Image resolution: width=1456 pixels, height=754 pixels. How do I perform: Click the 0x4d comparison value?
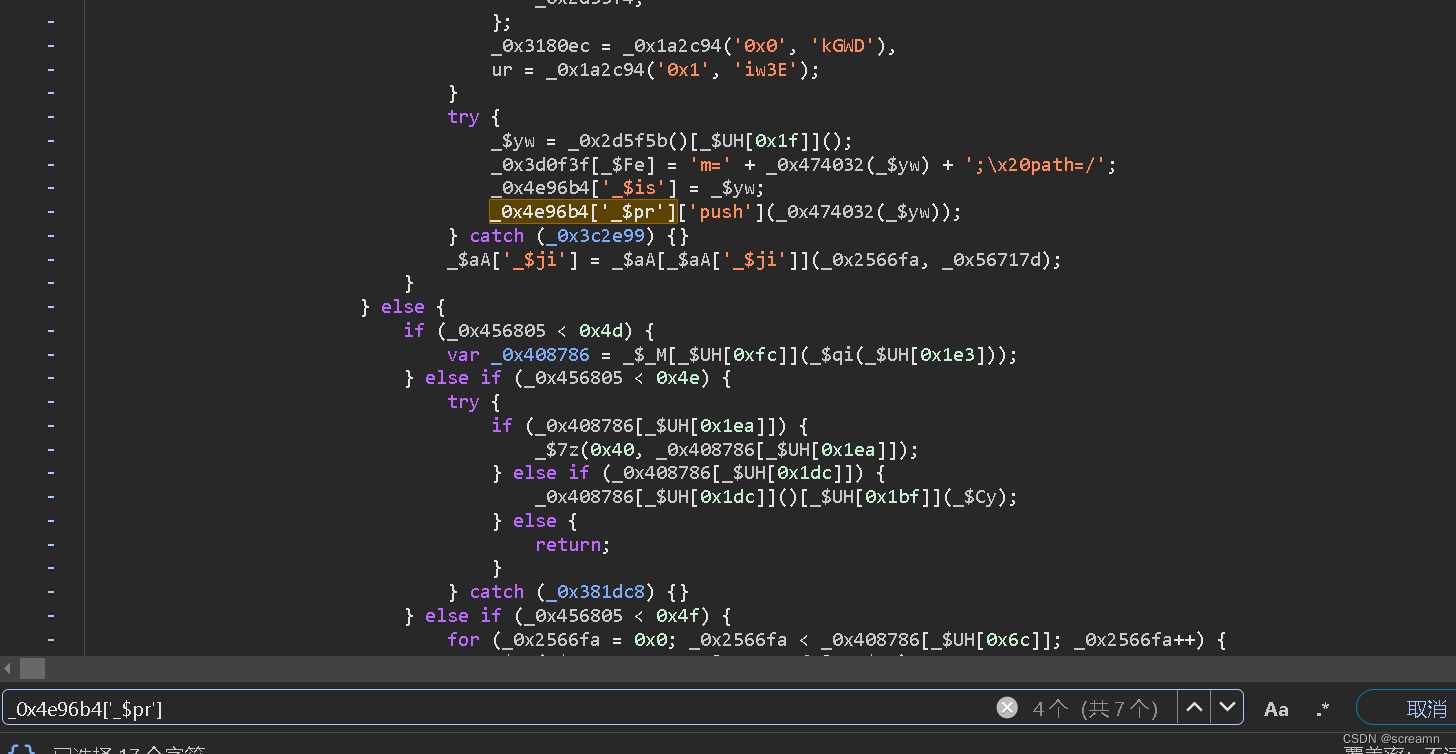pos(601,330)
